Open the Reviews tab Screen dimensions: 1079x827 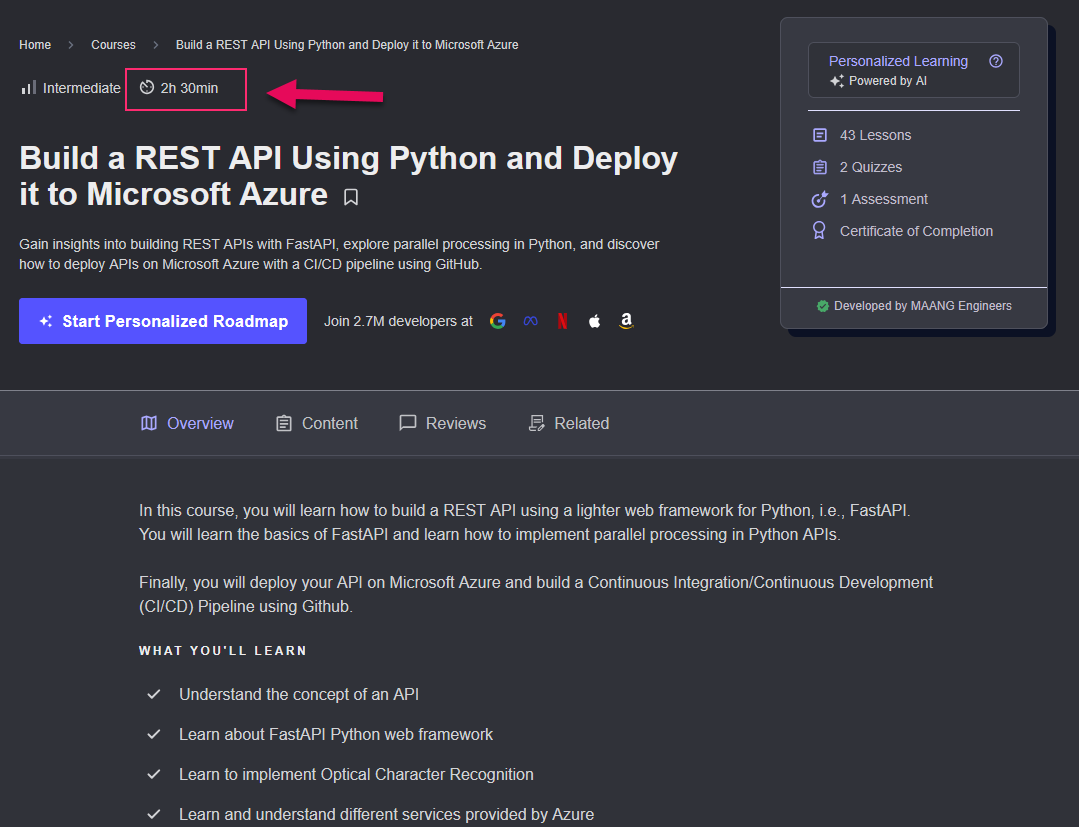(442, 423)
